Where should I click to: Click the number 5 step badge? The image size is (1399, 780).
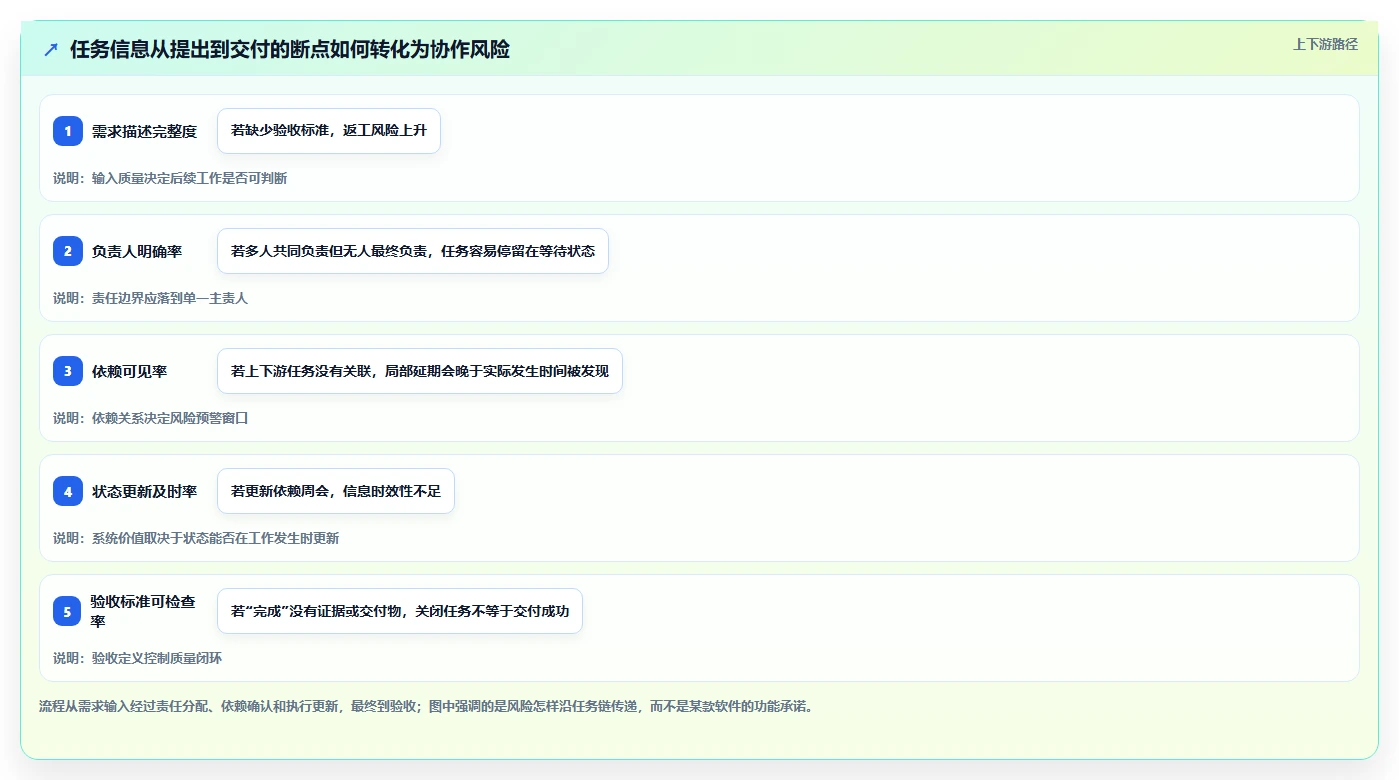pyautogui.click(x=68, y=611)
